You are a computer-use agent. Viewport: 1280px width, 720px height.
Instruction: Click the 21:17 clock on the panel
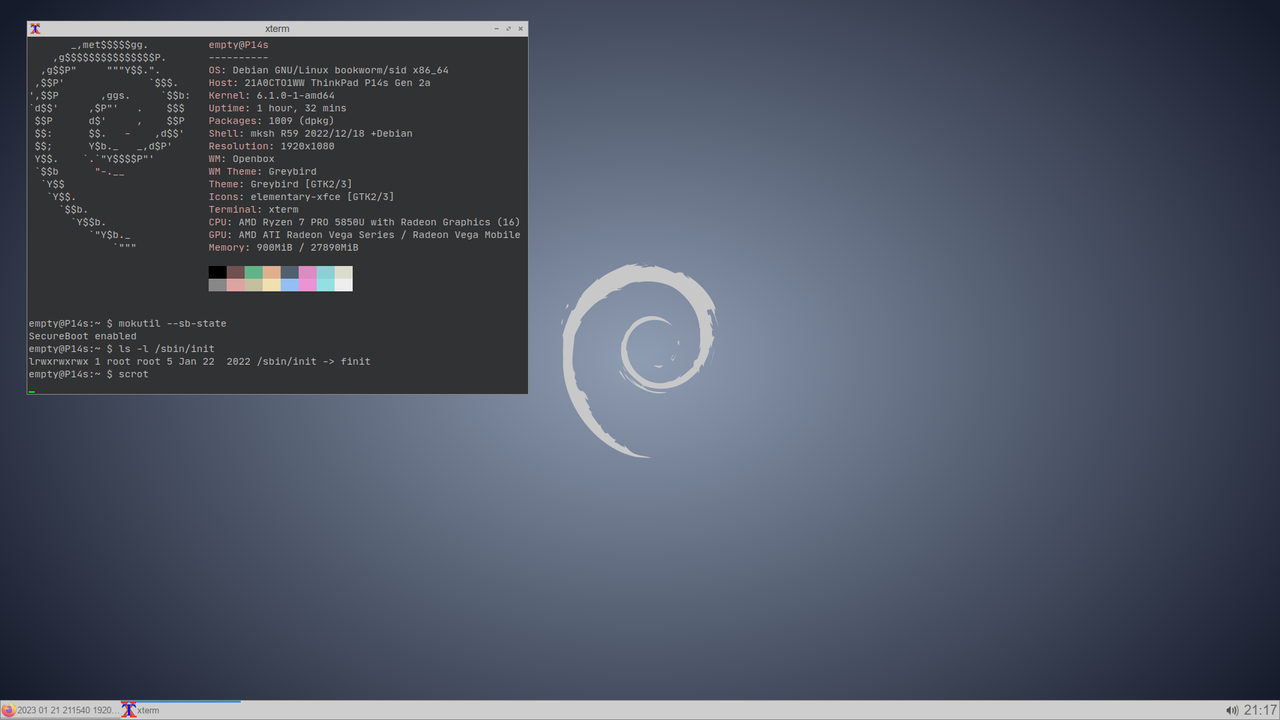click(1260, 710)
